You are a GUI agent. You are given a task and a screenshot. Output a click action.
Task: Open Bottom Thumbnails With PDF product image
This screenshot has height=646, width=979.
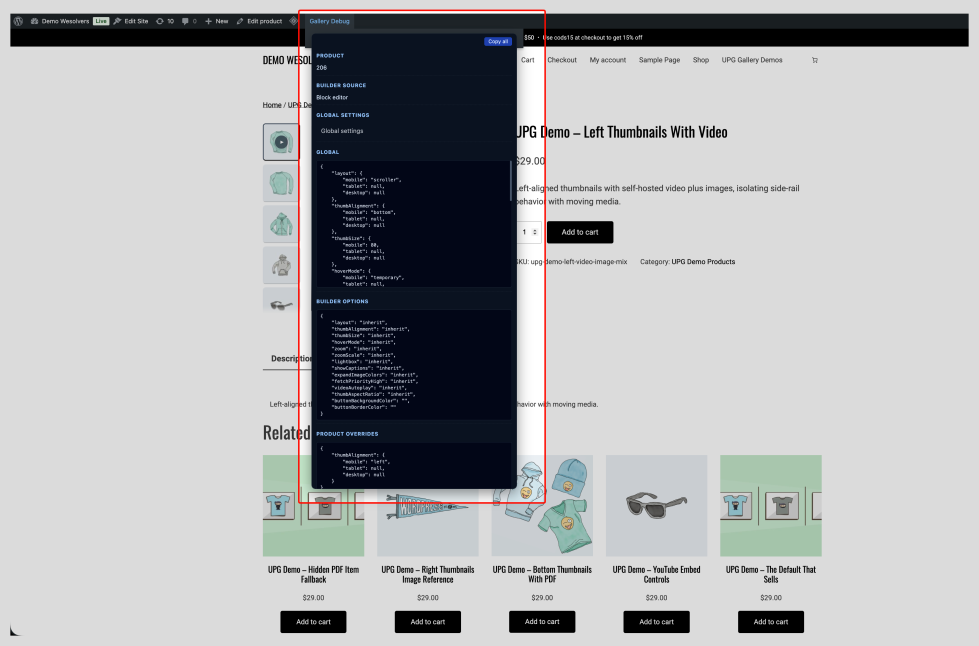tap(542, 506)
